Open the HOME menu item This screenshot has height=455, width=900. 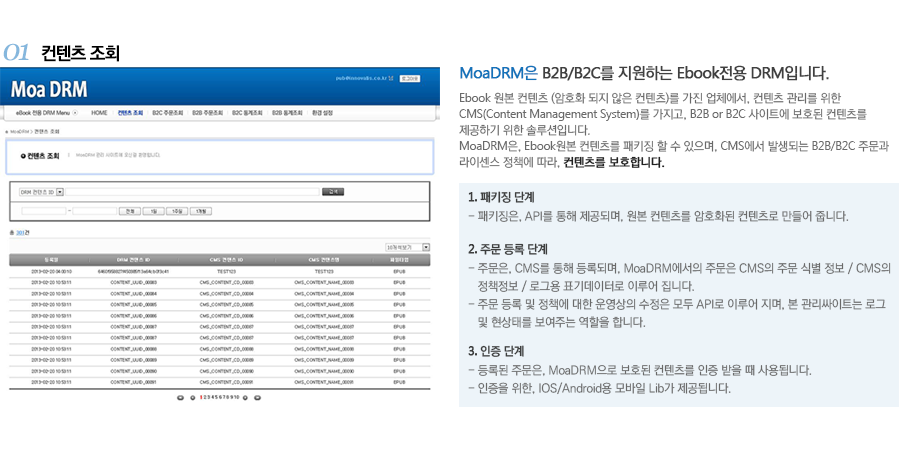(x=99, y=113)
